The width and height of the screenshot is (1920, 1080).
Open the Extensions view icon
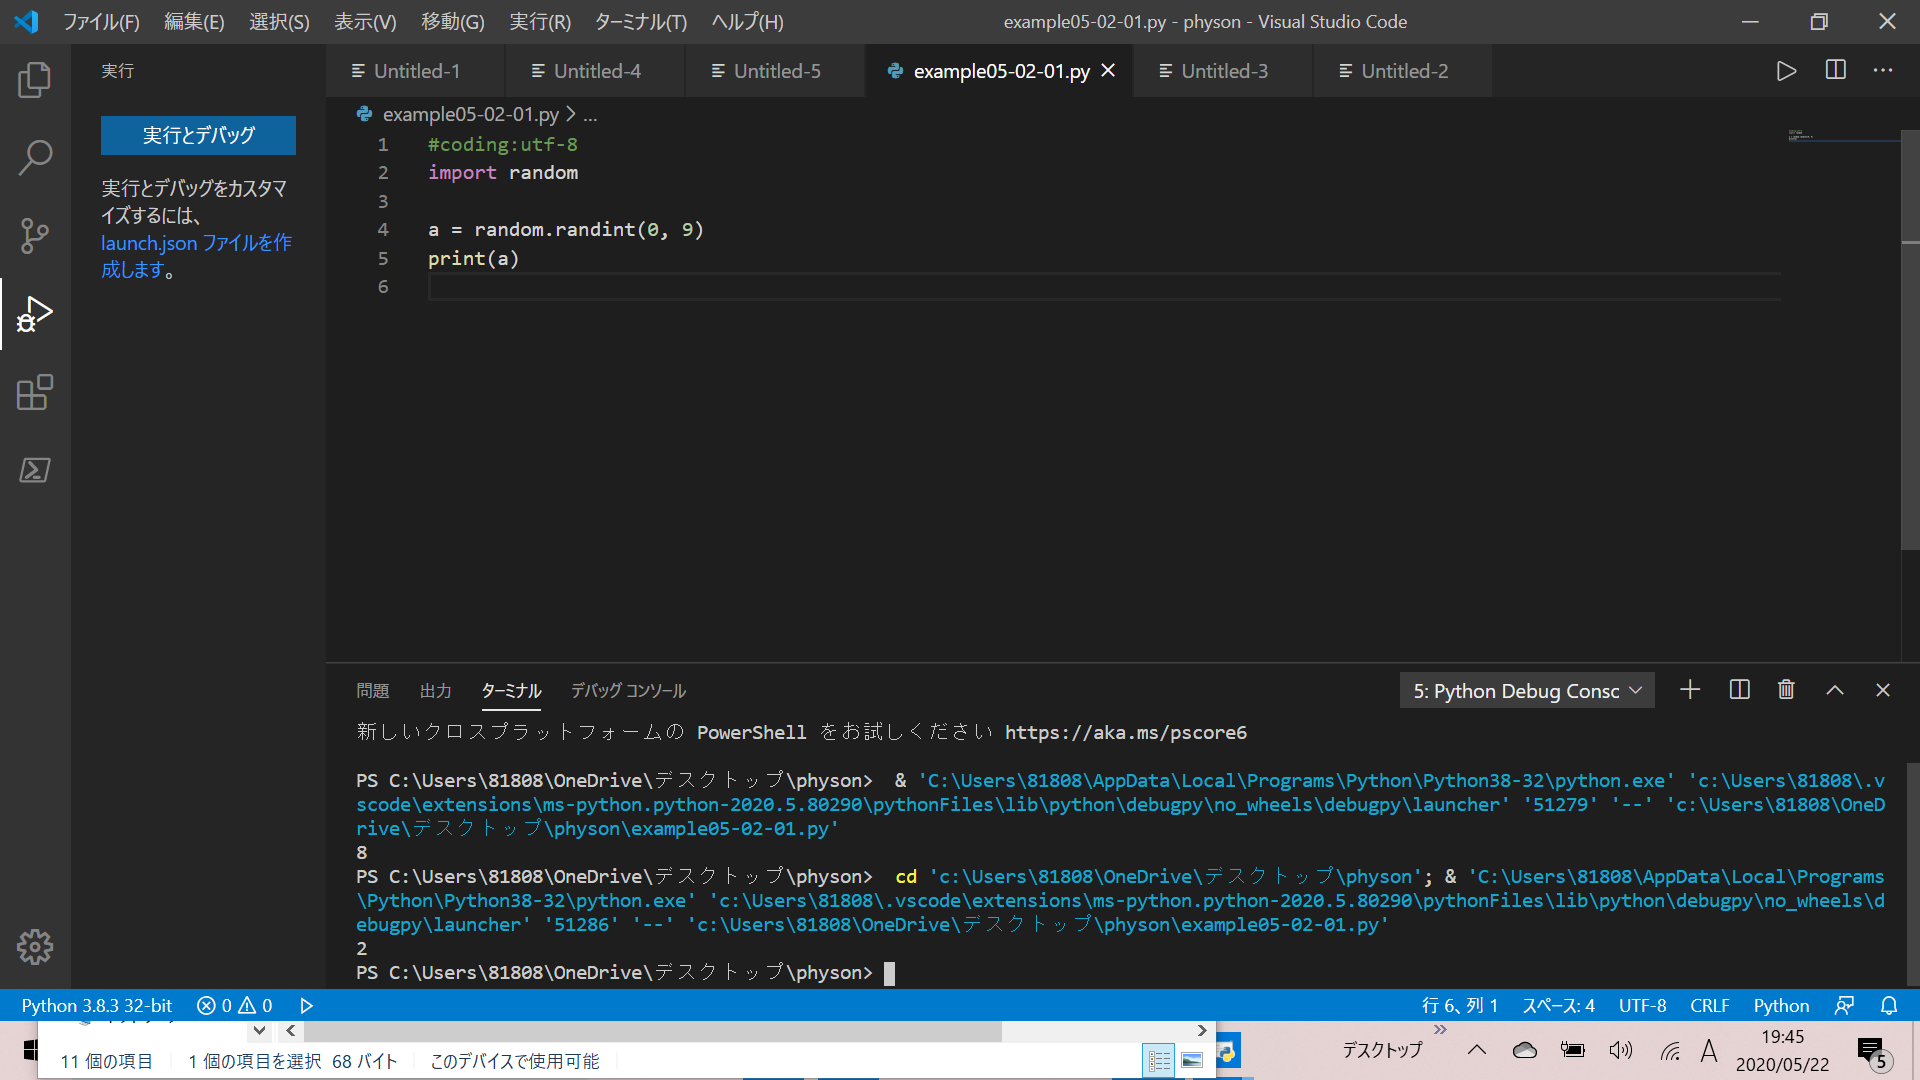tap(35, 393)
